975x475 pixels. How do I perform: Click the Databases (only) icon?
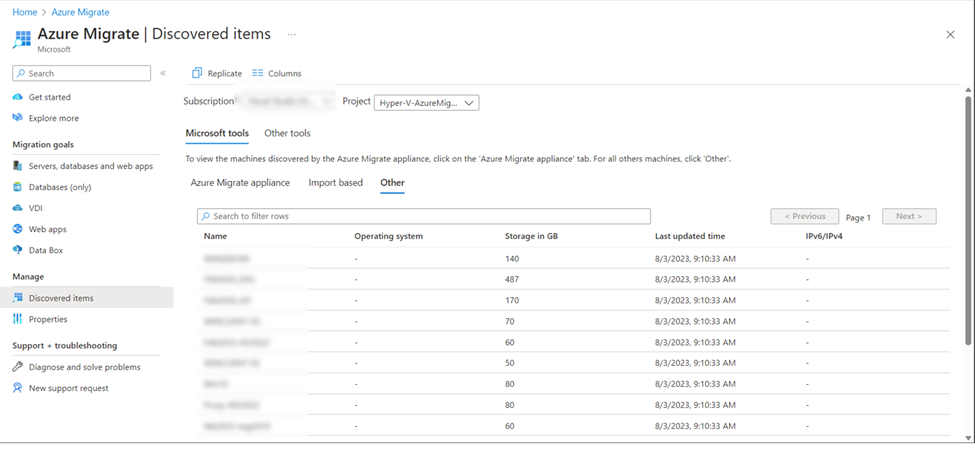(x=17, y=187)
